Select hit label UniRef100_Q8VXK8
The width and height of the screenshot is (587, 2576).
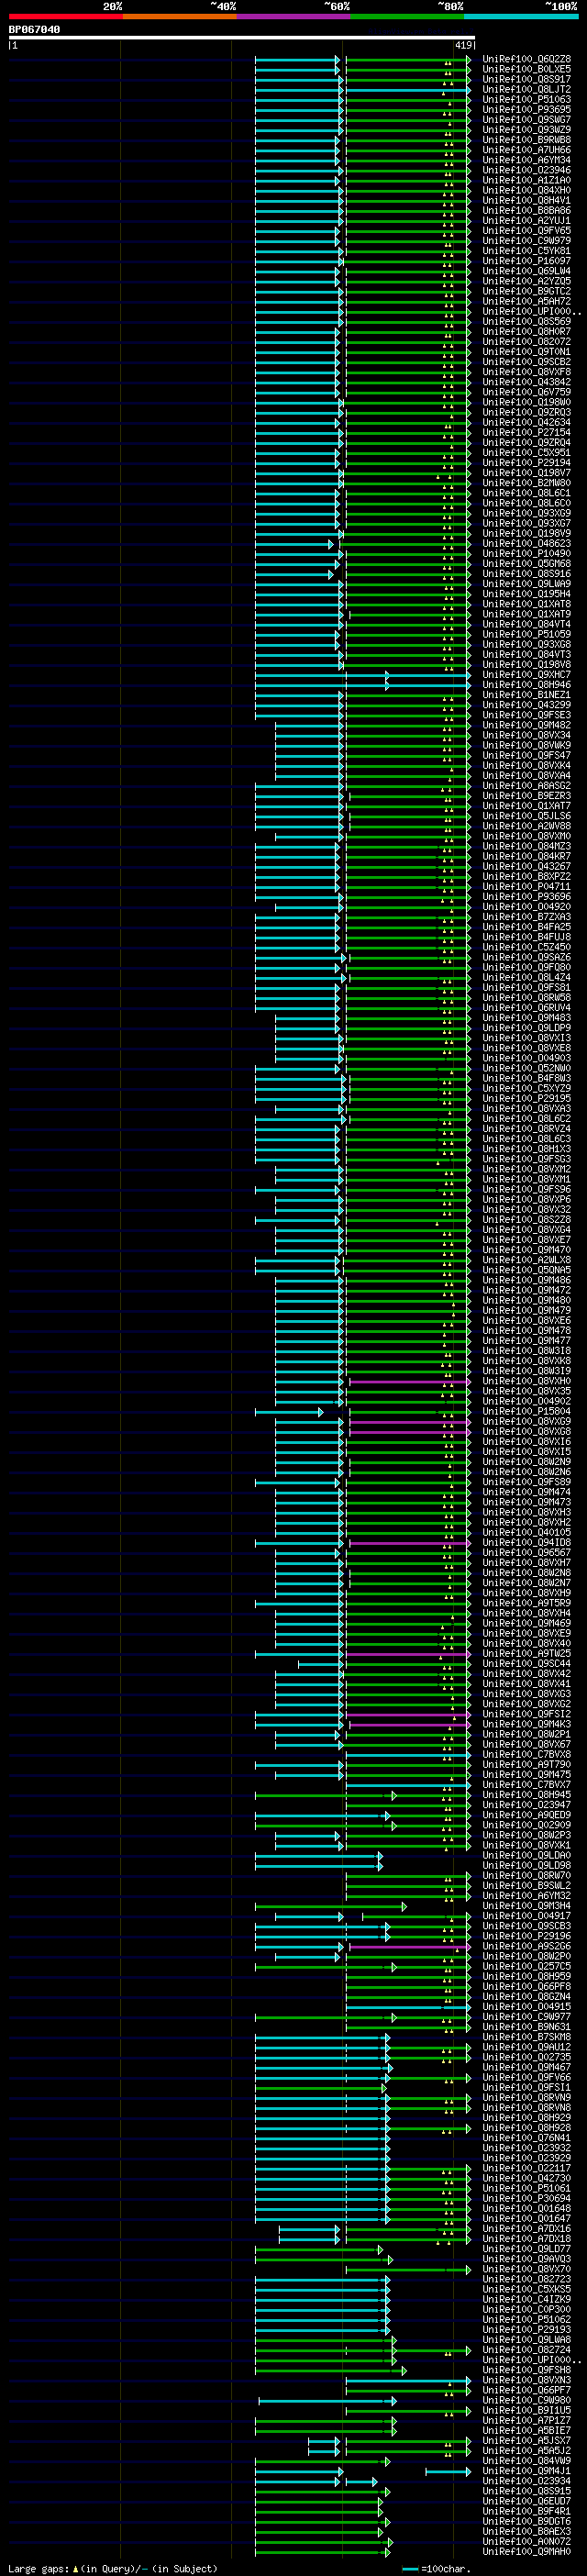[x=527, y=1361]
